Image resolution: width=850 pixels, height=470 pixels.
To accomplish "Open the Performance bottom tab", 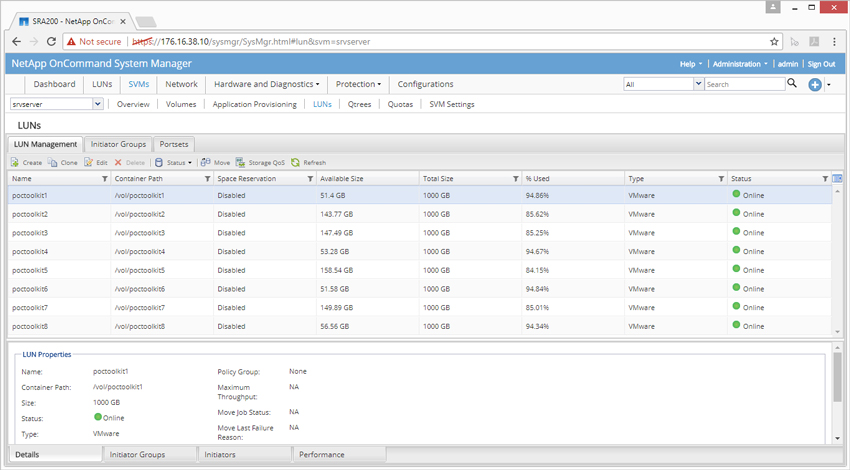I will (x=339, y=454).
